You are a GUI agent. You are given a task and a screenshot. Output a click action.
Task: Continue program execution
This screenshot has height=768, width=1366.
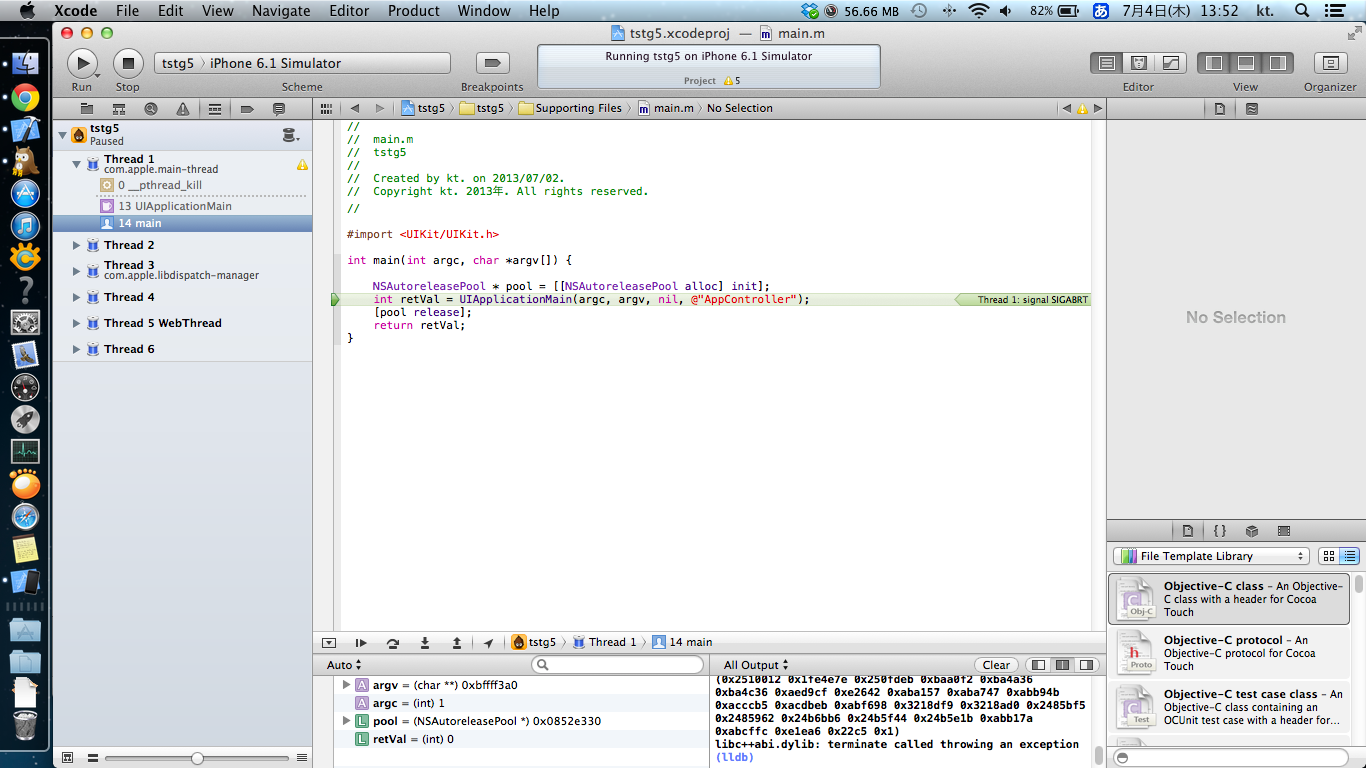point(361,642)
